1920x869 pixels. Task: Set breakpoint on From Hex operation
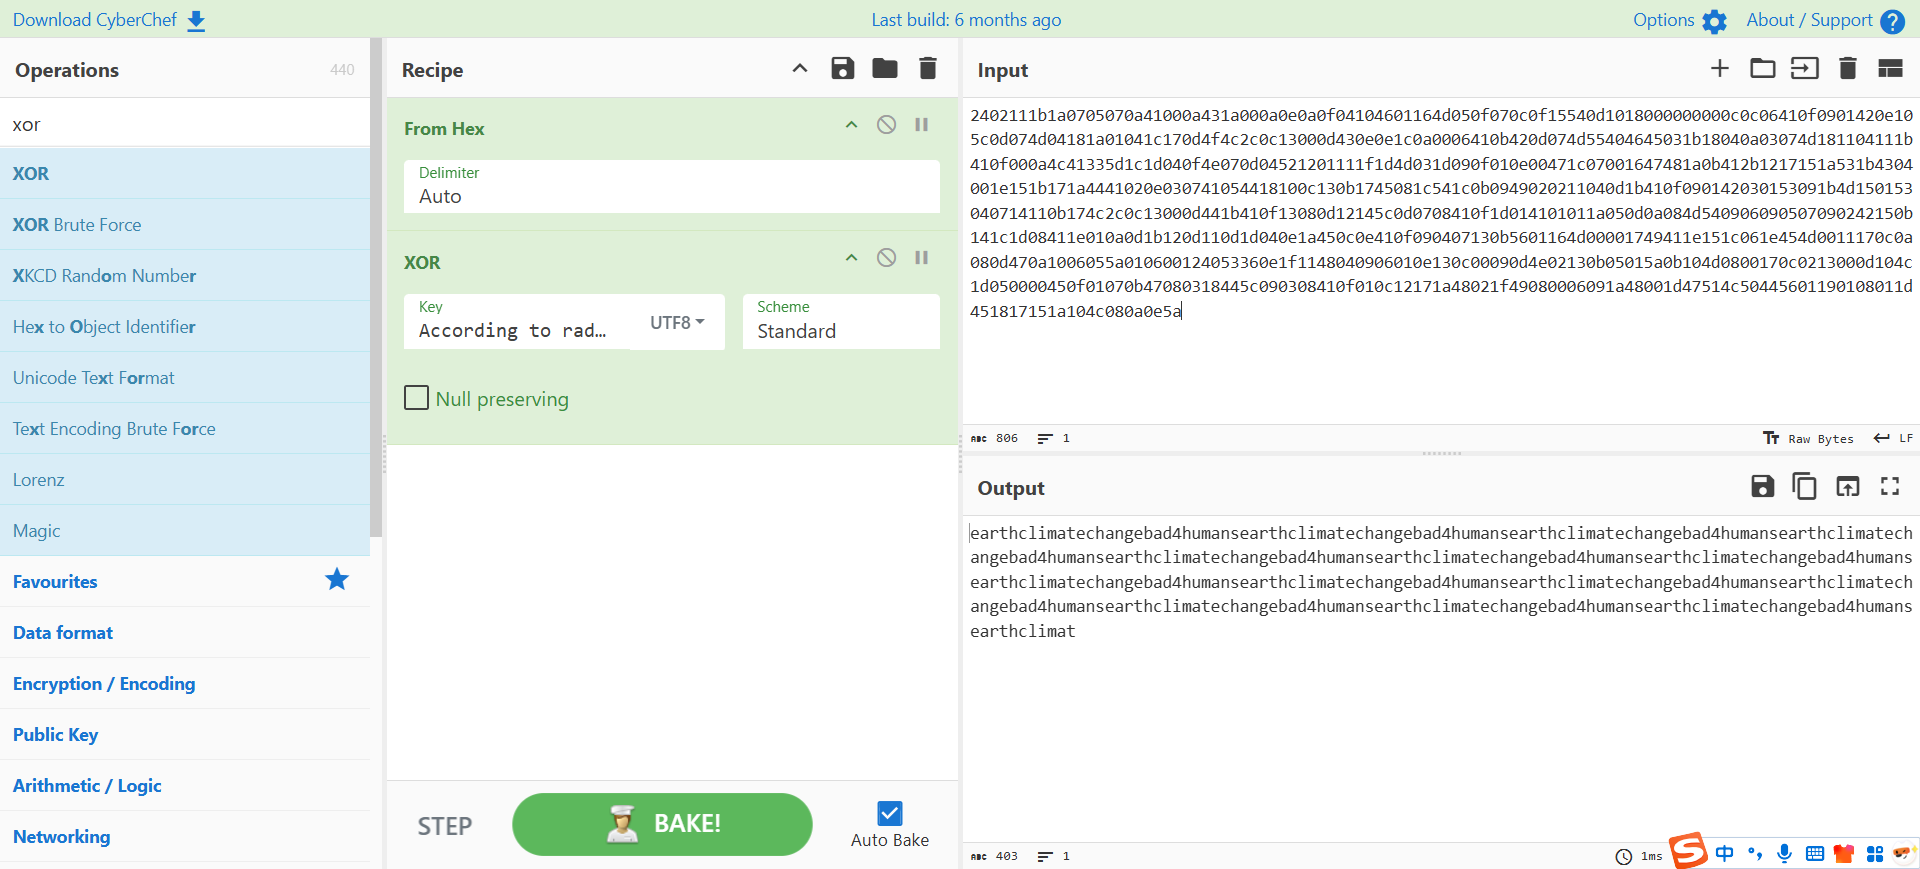coord(922,125)
